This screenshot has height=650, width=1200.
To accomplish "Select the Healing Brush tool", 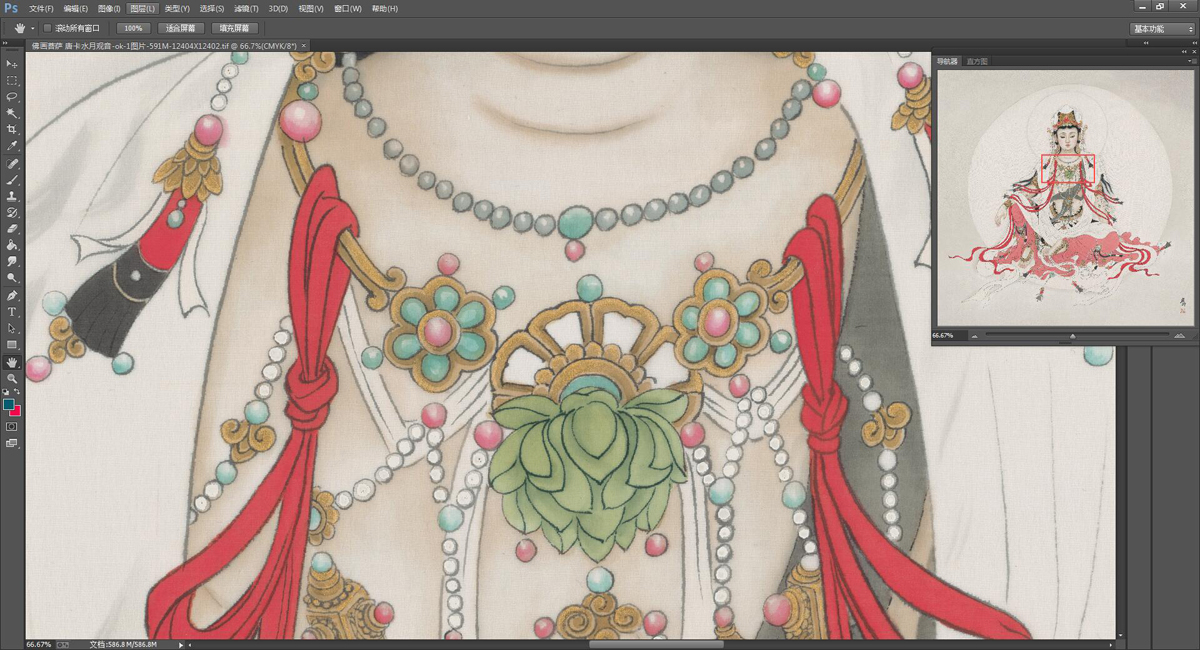I will (x=12, y=163).
